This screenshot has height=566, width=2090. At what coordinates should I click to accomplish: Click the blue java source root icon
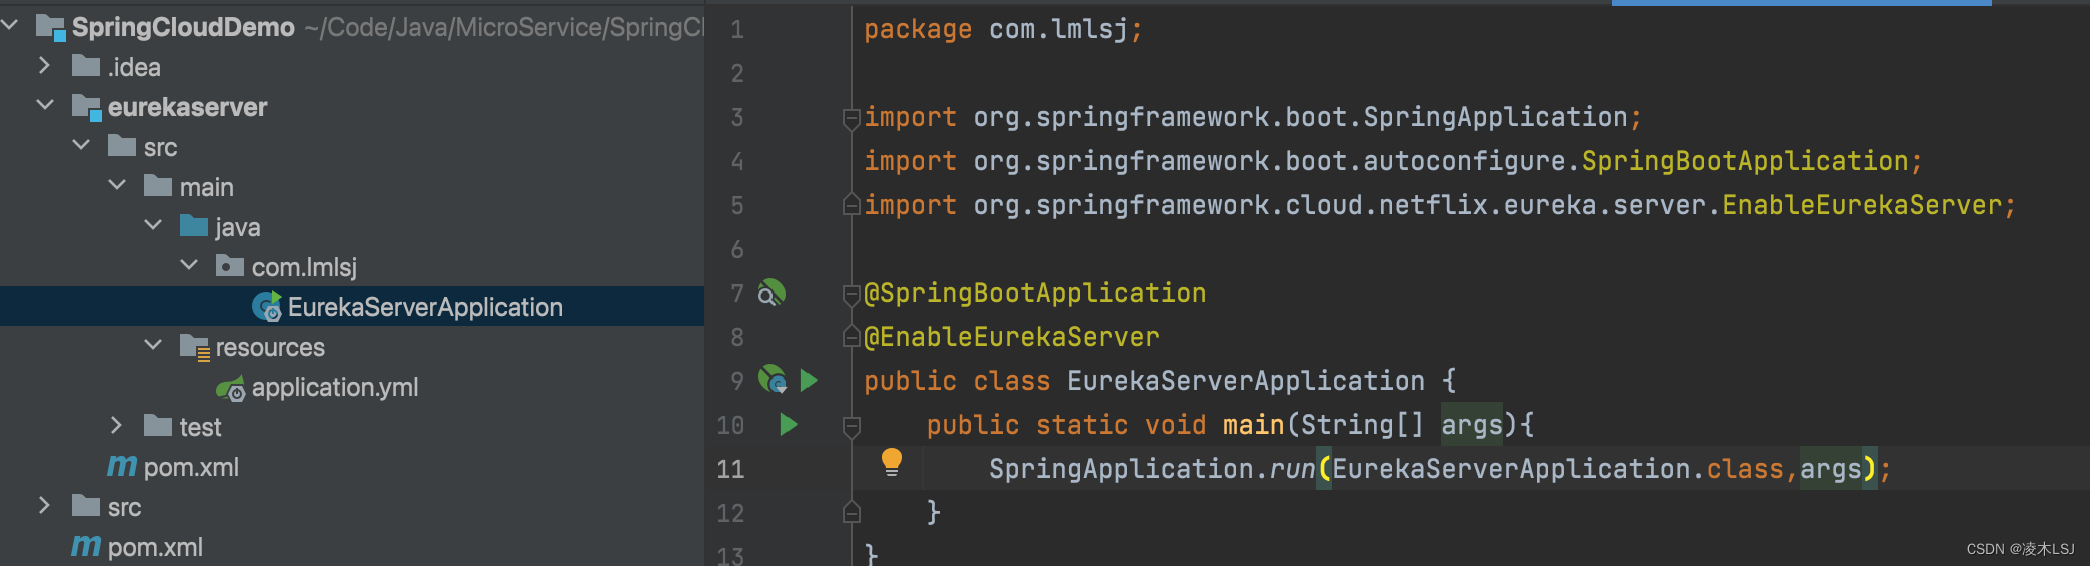[194, 226]
